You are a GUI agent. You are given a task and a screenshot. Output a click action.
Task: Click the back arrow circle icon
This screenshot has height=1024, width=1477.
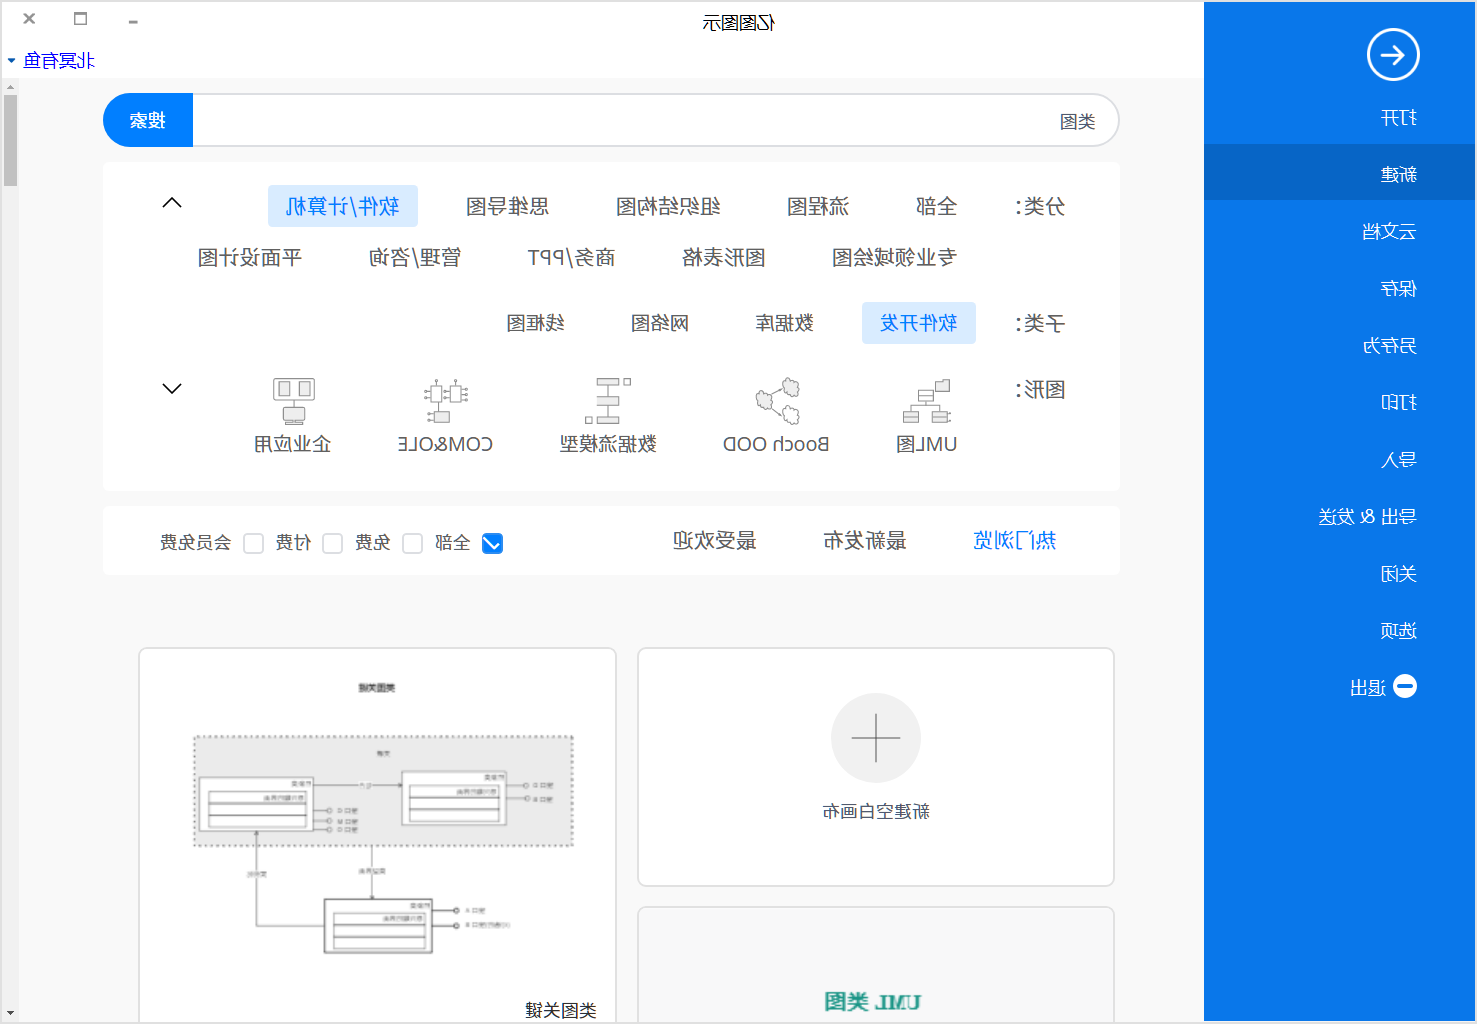1393,55
